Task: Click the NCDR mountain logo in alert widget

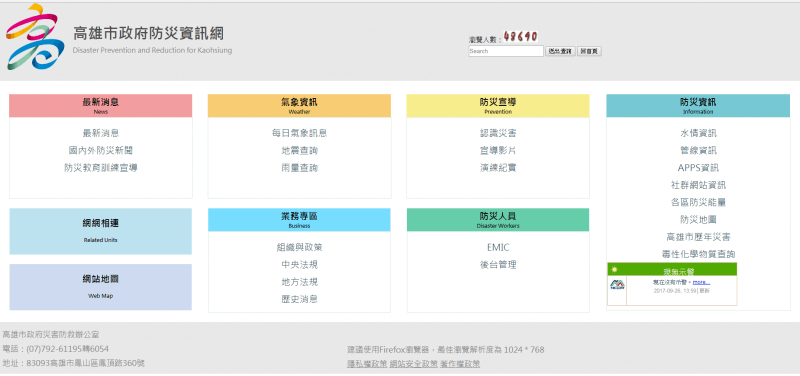Action: [617, 284]
